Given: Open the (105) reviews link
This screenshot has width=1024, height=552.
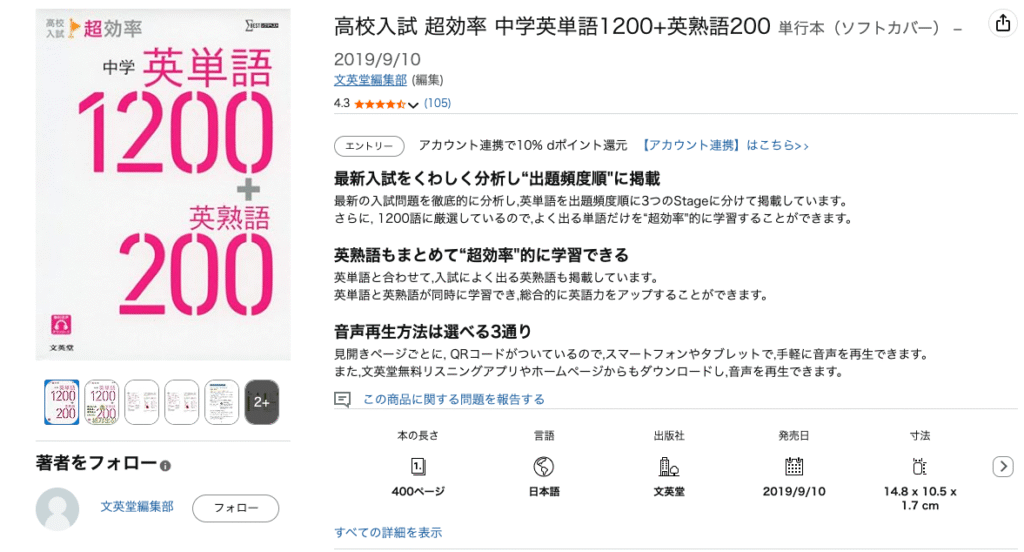Looking at the screenshot, I should pos(438,103).
